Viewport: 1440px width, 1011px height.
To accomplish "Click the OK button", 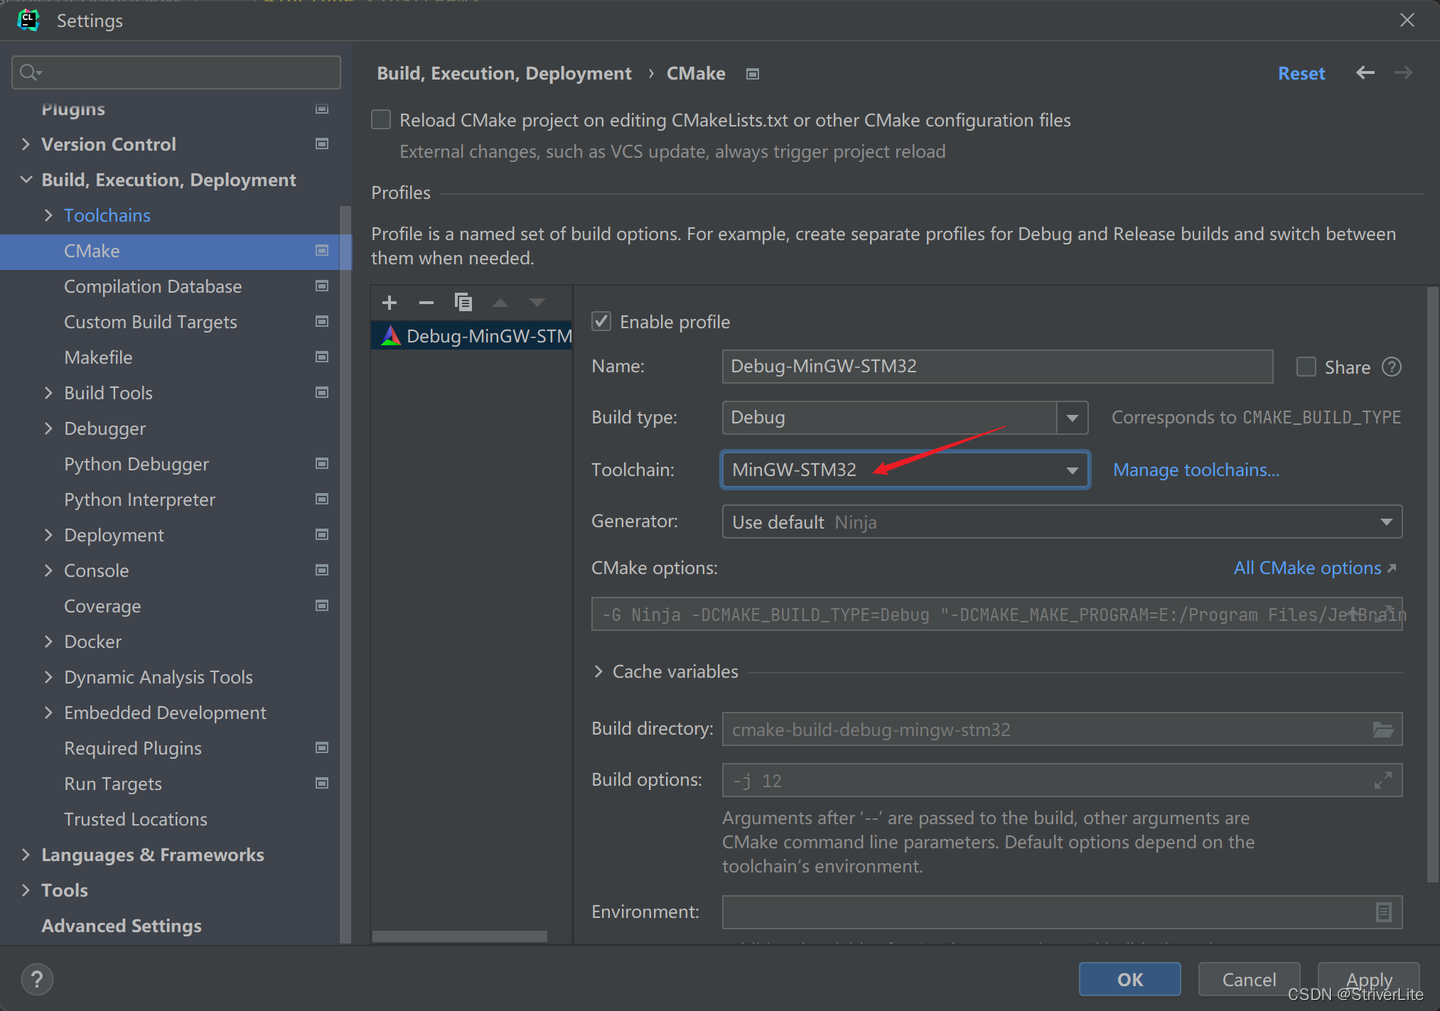I will 1130,979.
